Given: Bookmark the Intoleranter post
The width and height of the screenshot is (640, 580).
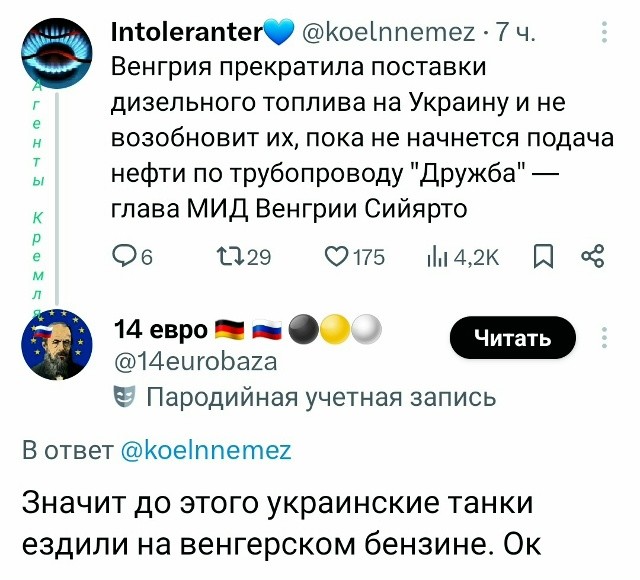Looking at the screenshot, I should [x=543, y=256].
